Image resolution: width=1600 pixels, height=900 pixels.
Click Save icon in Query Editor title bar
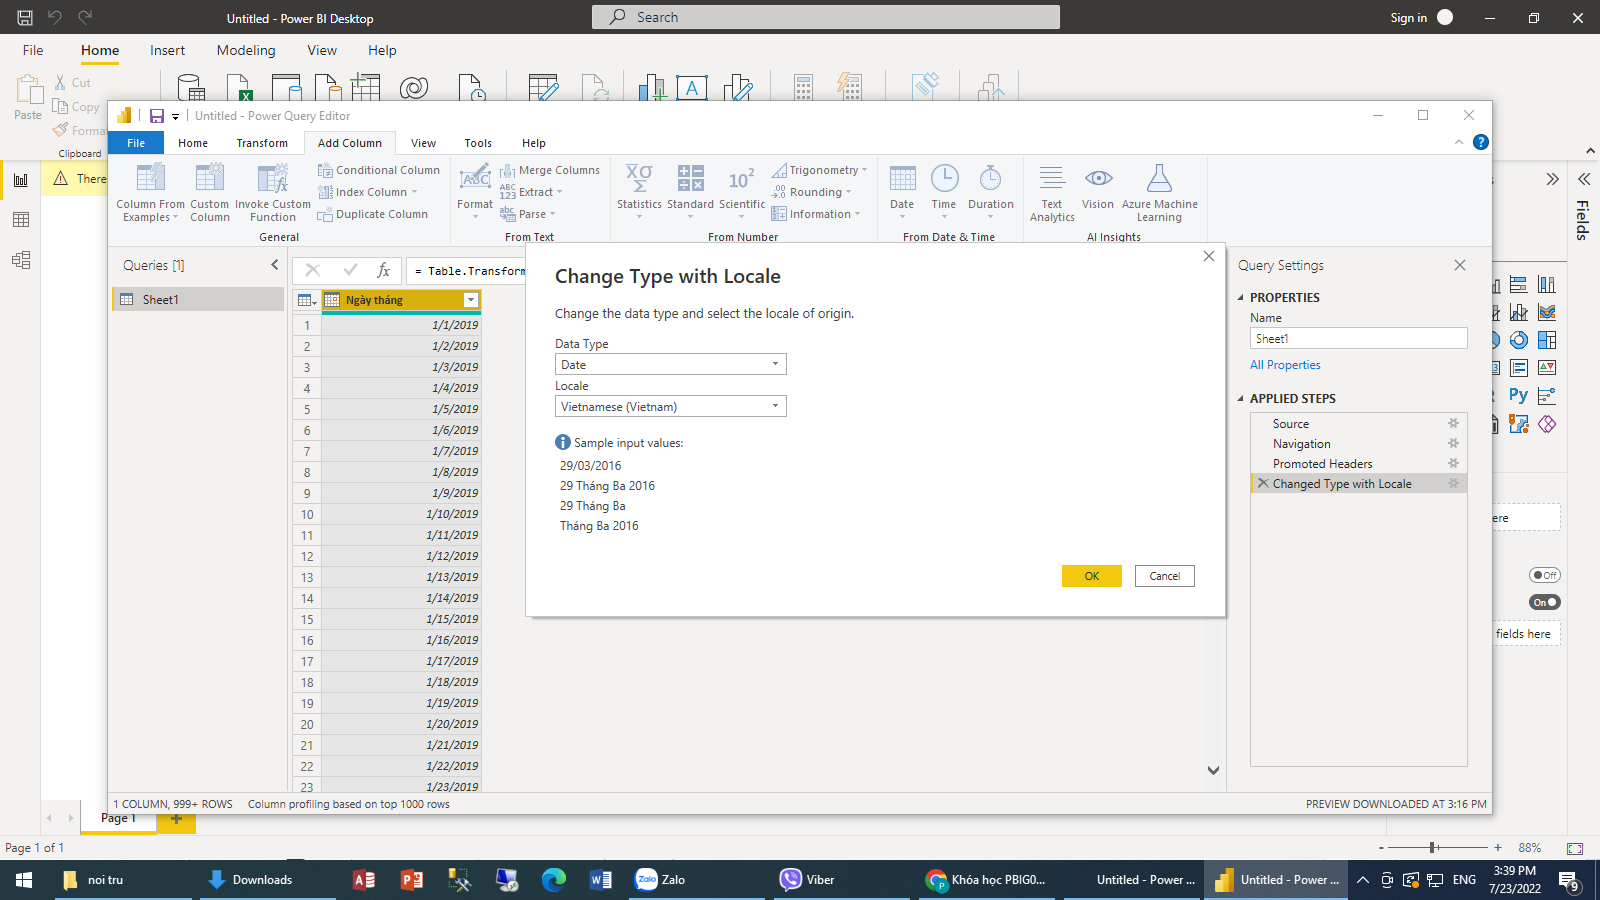[x=157, y=116]
